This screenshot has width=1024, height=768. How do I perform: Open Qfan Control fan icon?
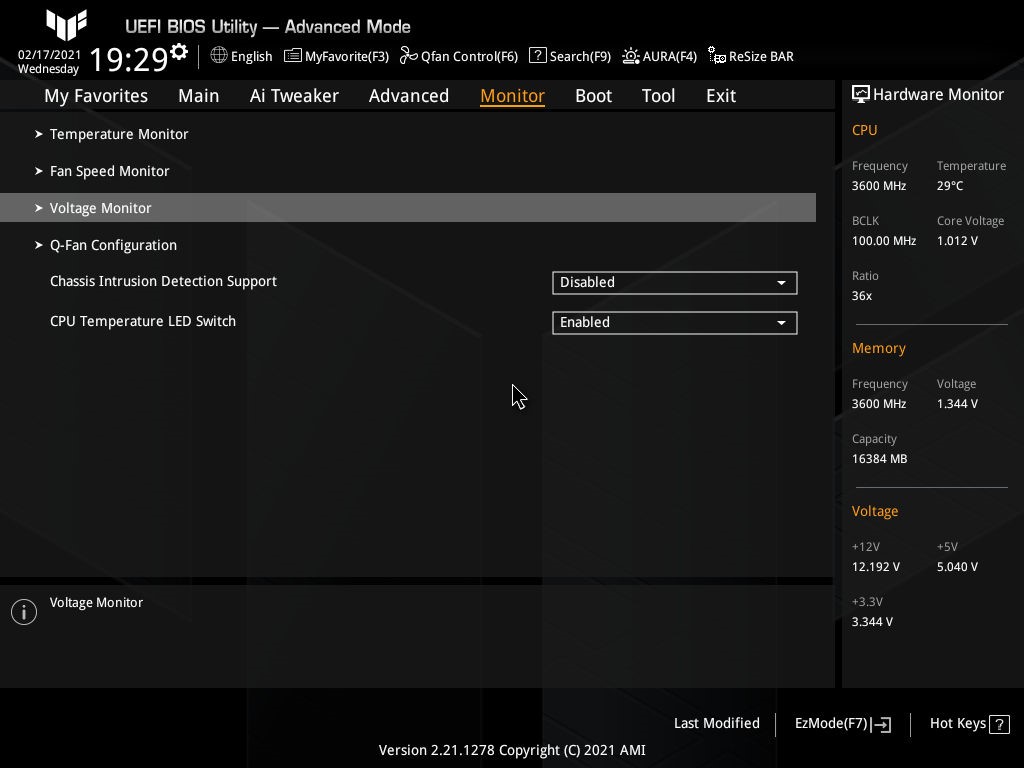pyautogui.click(x=408, y=56)
